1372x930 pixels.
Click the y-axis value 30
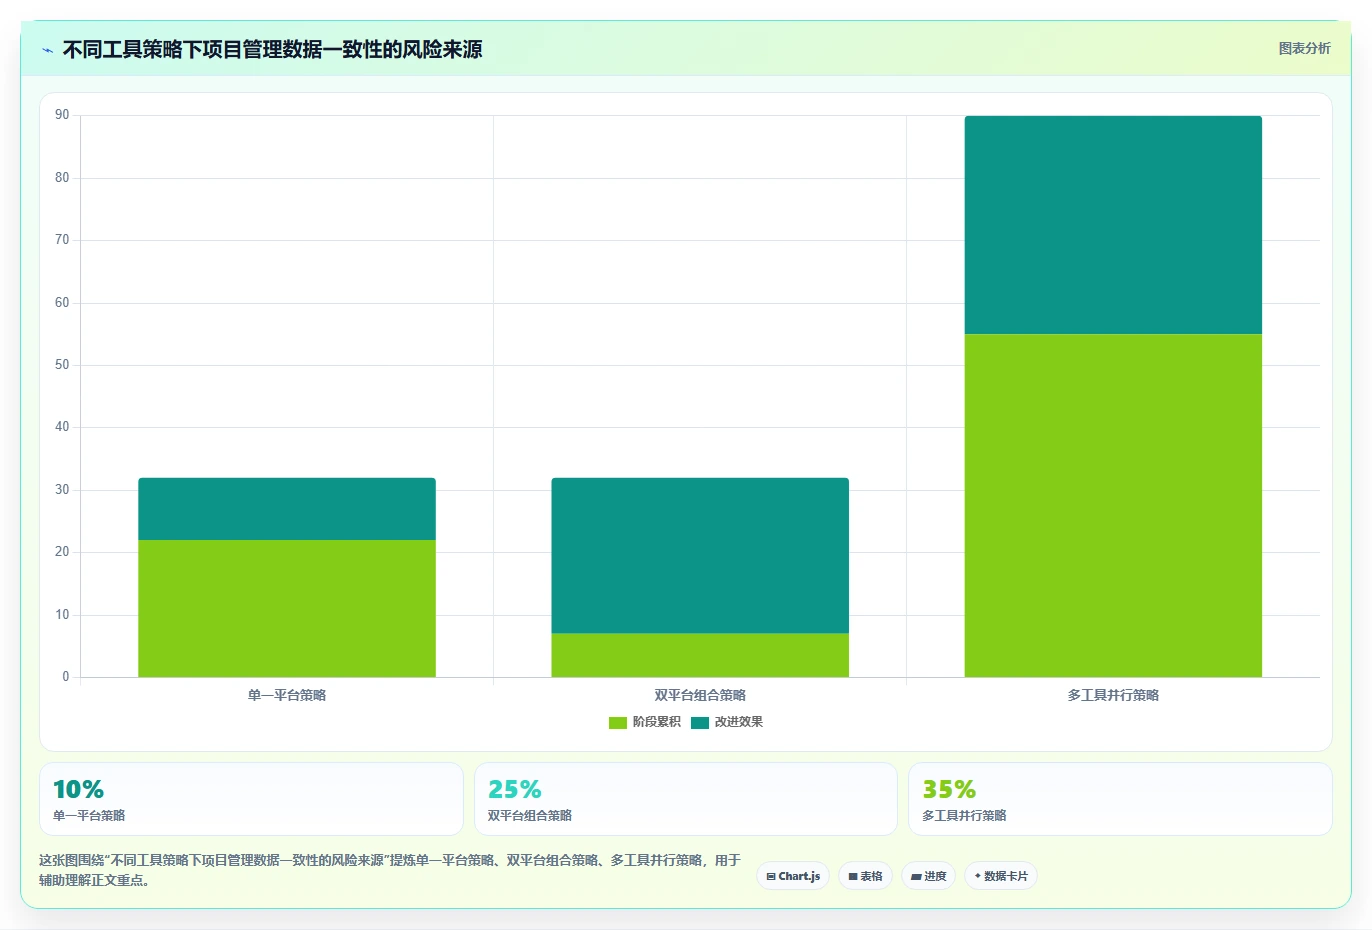point(62,490)
